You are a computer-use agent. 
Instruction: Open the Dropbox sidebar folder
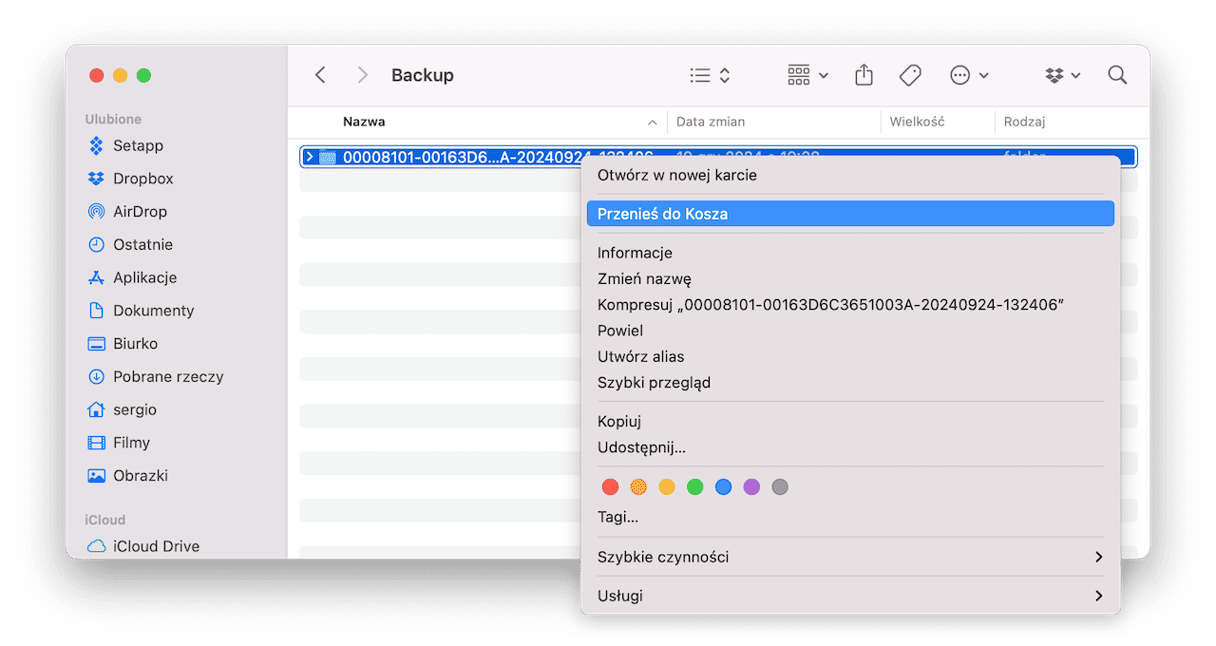(142, 178)
